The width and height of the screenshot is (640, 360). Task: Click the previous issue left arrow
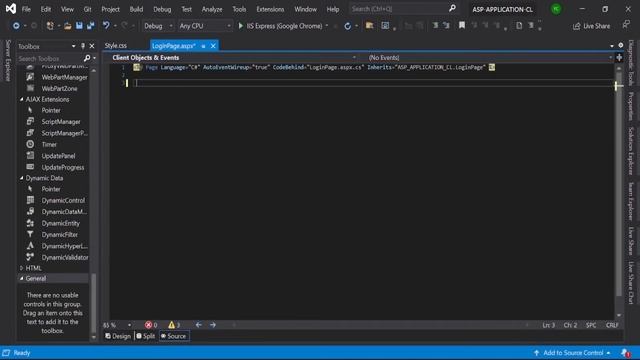coord(198,325)
